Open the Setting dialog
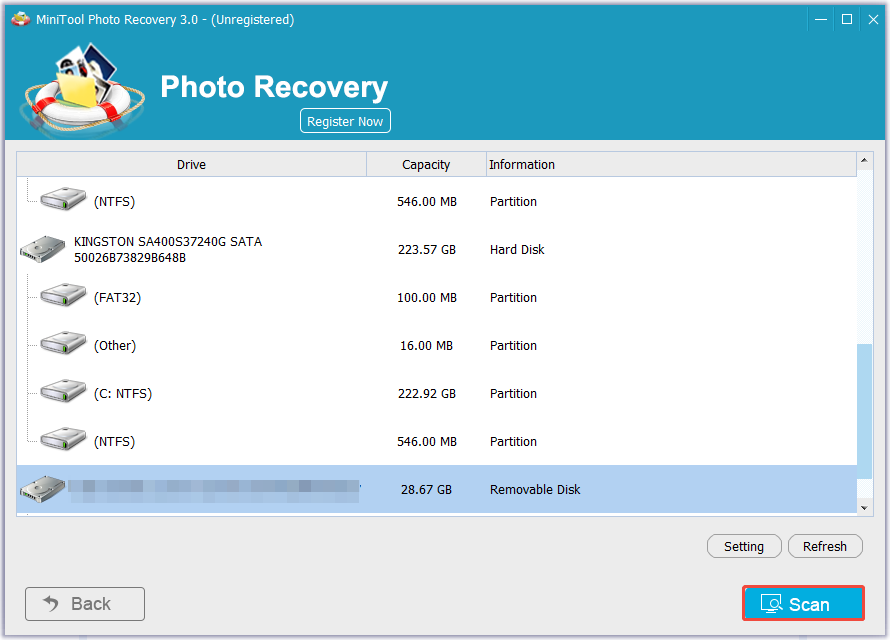 [x=744, y=546]
